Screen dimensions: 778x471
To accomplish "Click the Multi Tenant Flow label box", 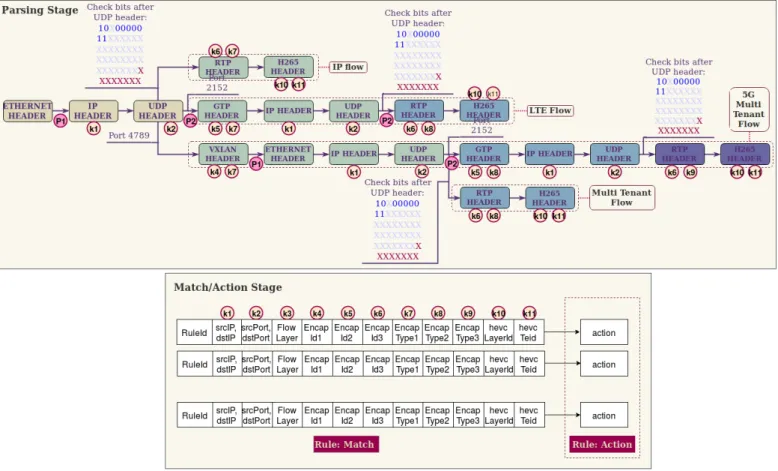I will tap(622, 198).
